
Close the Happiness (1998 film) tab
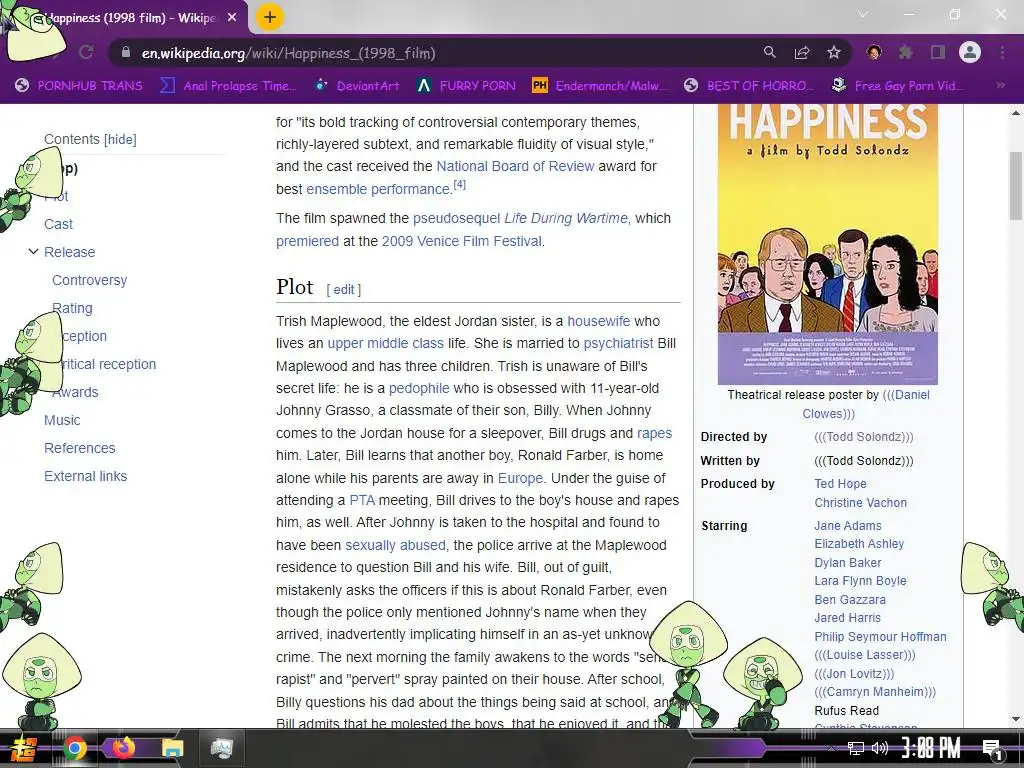coord(232,18)
